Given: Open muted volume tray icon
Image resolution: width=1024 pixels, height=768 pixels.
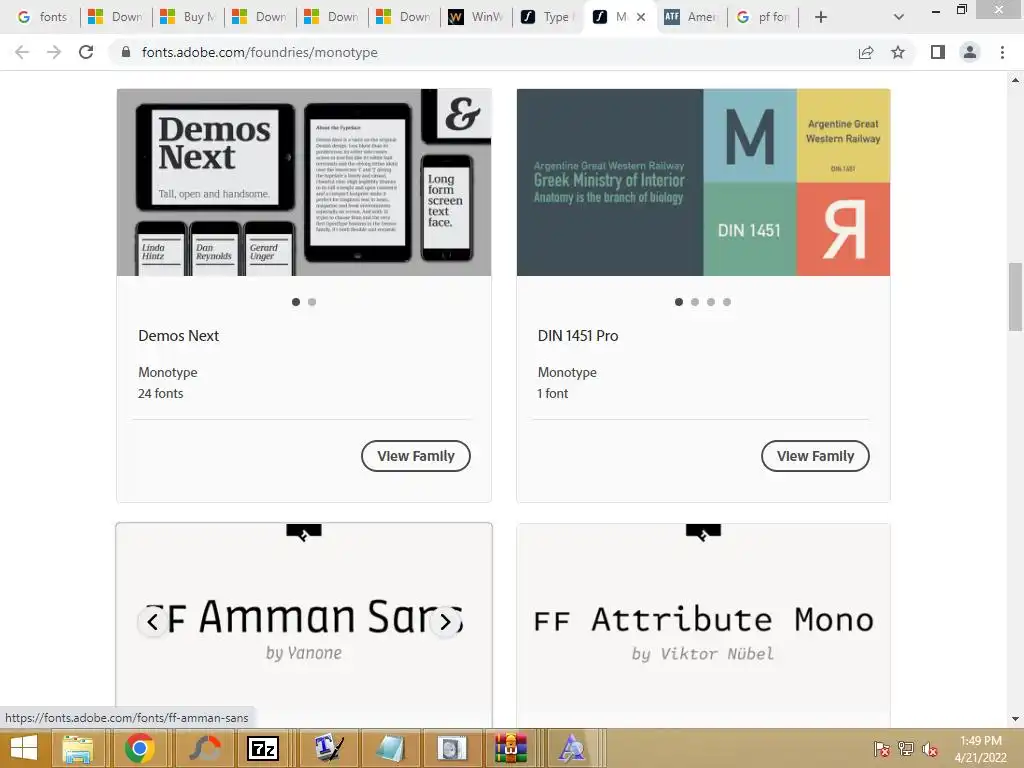Looking at the screenshot, I should click(930, 749).
